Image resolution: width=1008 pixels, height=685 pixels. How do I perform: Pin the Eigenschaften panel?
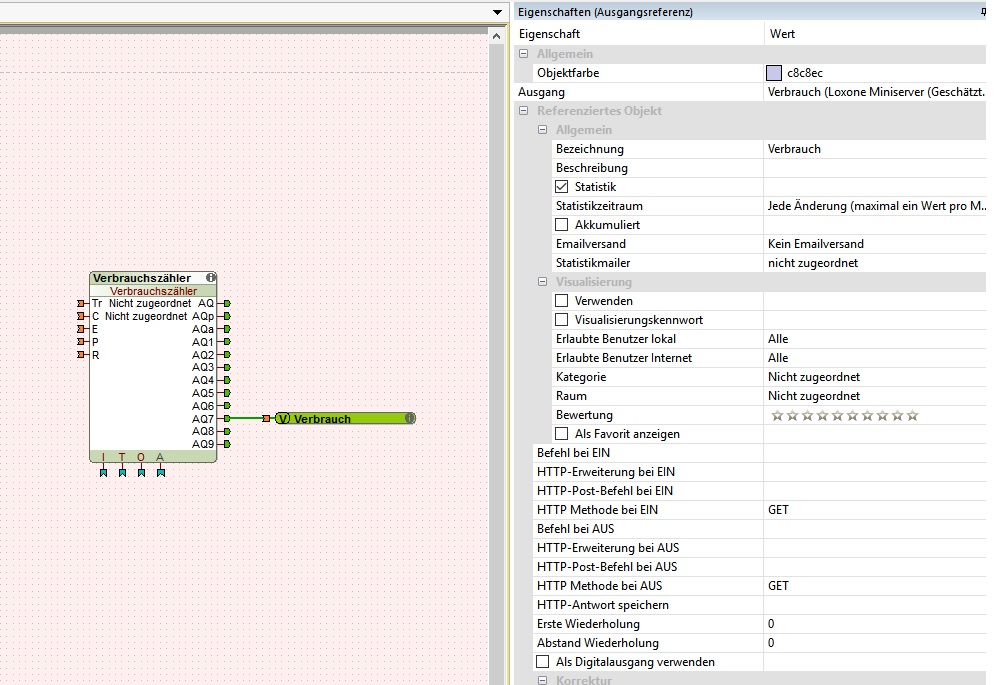coord(982,12)
